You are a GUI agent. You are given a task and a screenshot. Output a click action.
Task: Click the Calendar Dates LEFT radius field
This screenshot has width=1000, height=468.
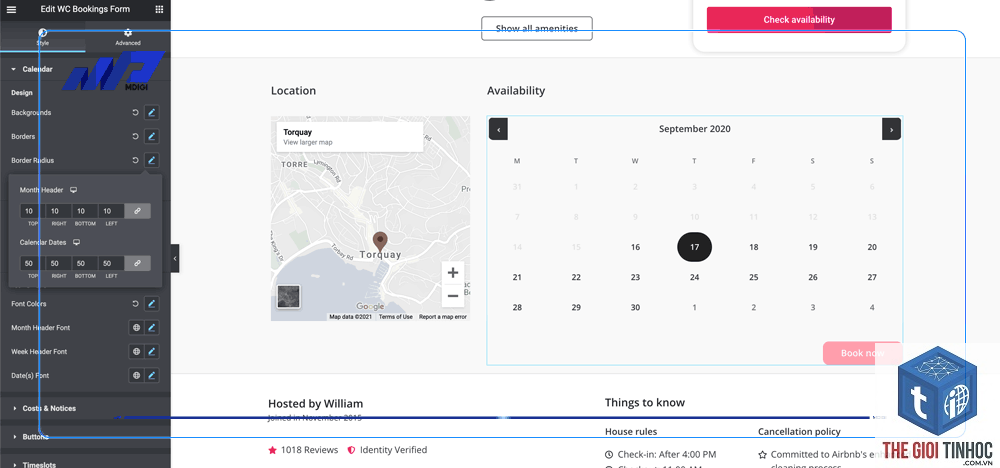point(111,263)
